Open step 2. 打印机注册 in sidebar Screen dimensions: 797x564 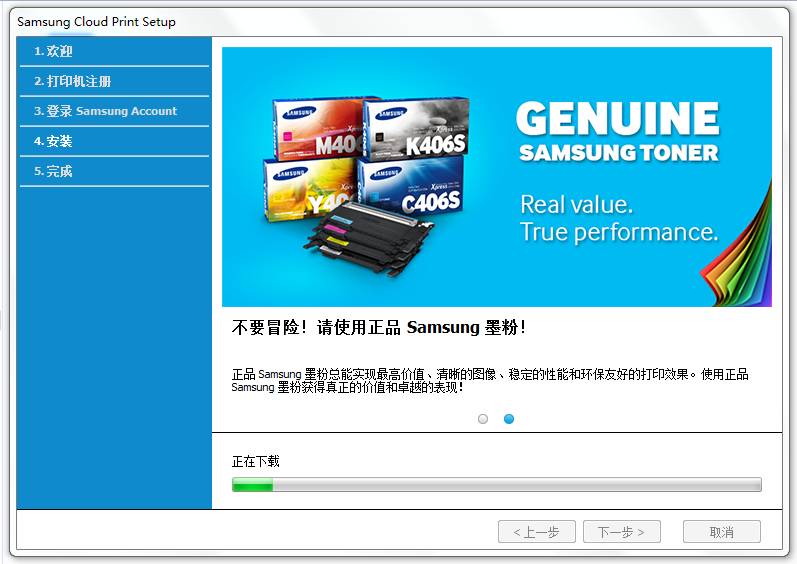114,81
